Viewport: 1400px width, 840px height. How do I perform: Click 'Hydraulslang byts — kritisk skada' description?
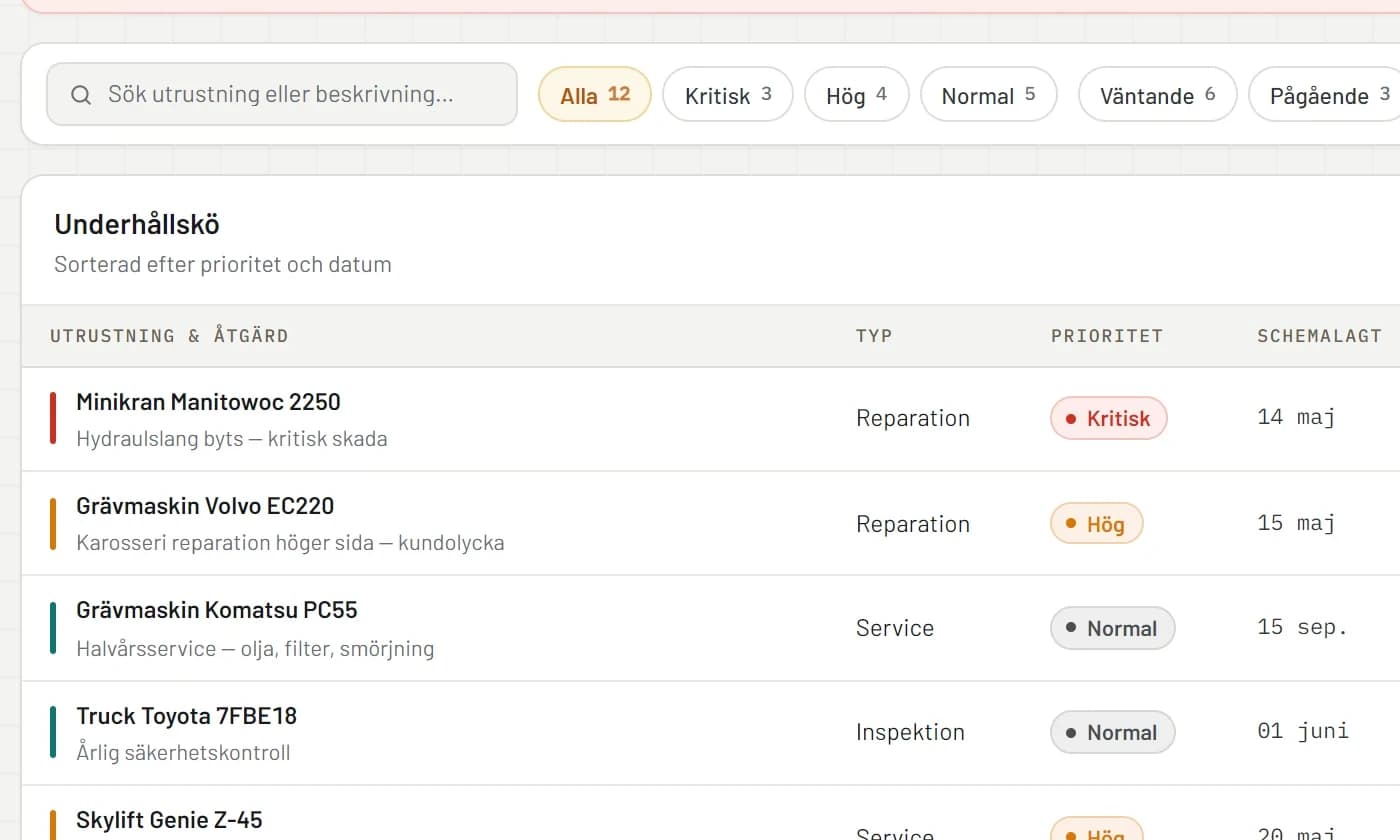(231, 439)
